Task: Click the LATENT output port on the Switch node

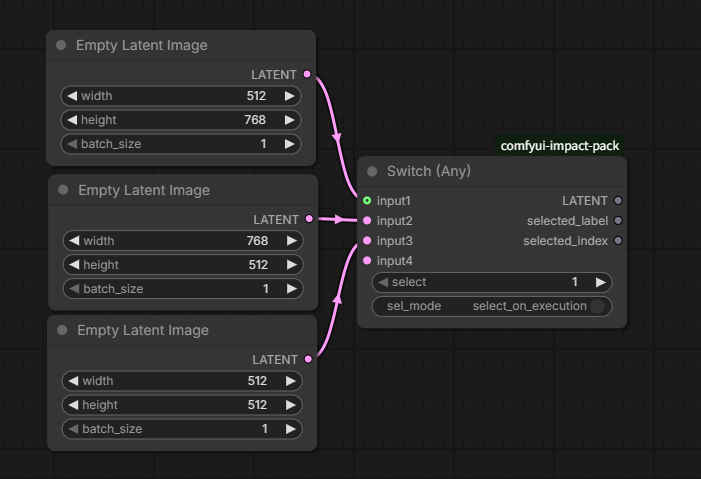Action: tap(618, 201)
